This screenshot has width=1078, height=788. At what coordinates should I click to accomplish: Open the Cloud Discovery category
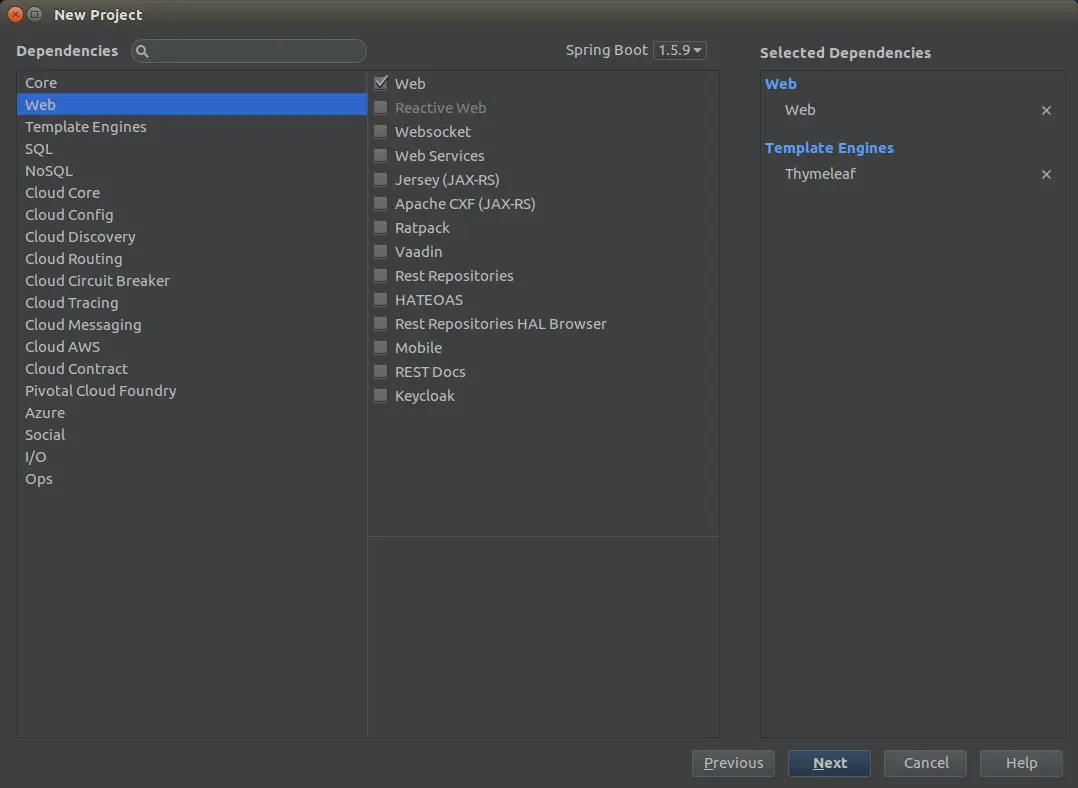[x=192, y=237]
